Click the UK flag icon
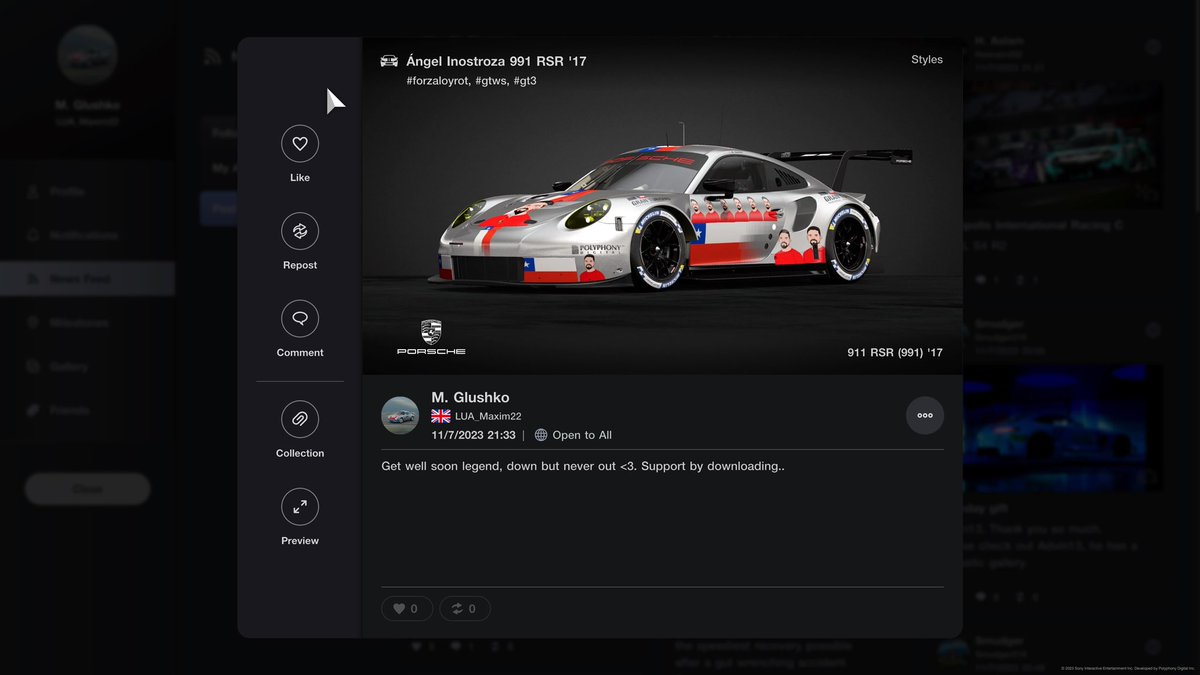This screenshot has height=675, width=1200. (441, 416)
